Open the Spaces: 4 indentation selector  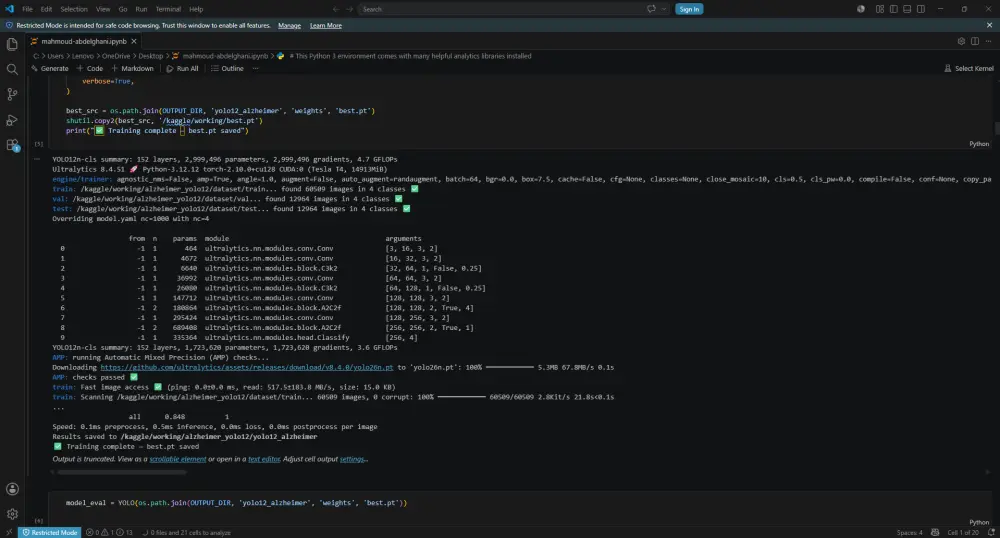click(909, 532)
